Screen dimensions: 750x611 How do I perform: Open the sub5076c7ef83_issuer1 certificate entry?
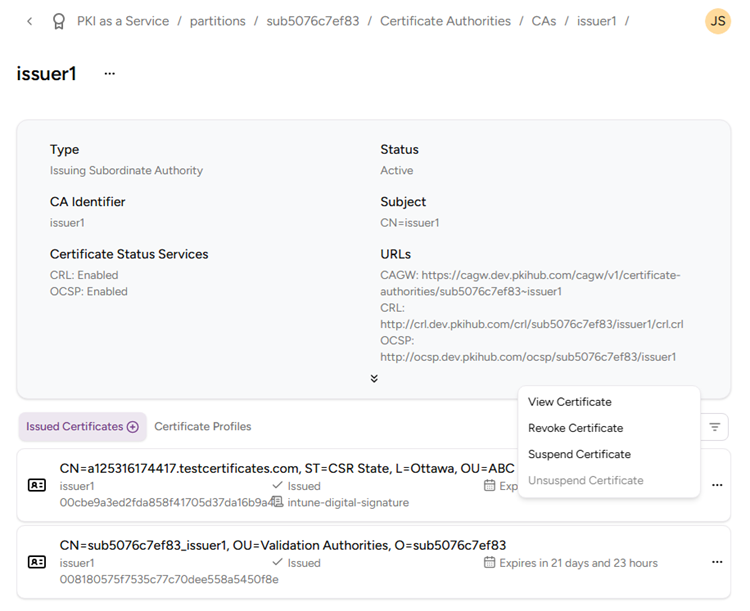point(283,545)
